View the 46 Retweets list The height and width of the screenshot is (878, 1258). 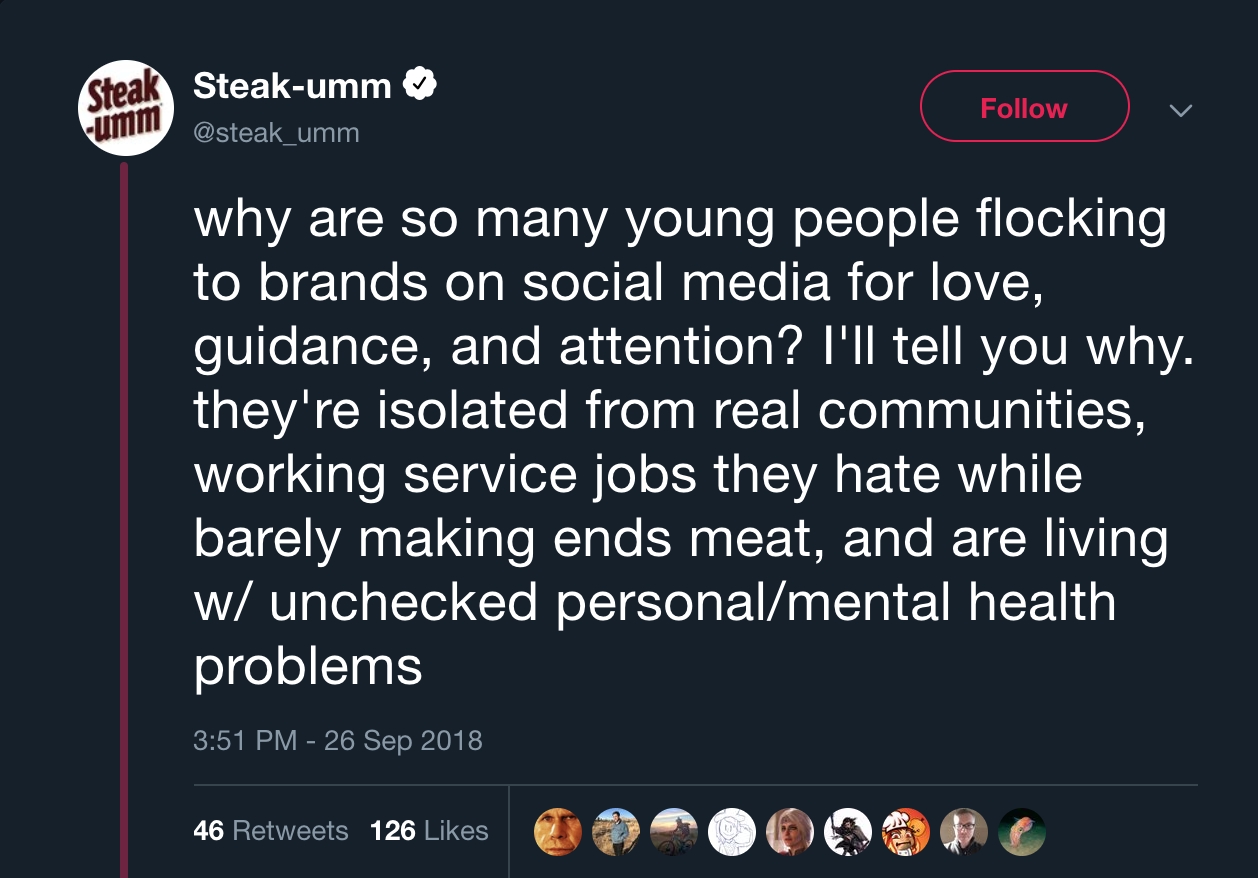point(270,831)
